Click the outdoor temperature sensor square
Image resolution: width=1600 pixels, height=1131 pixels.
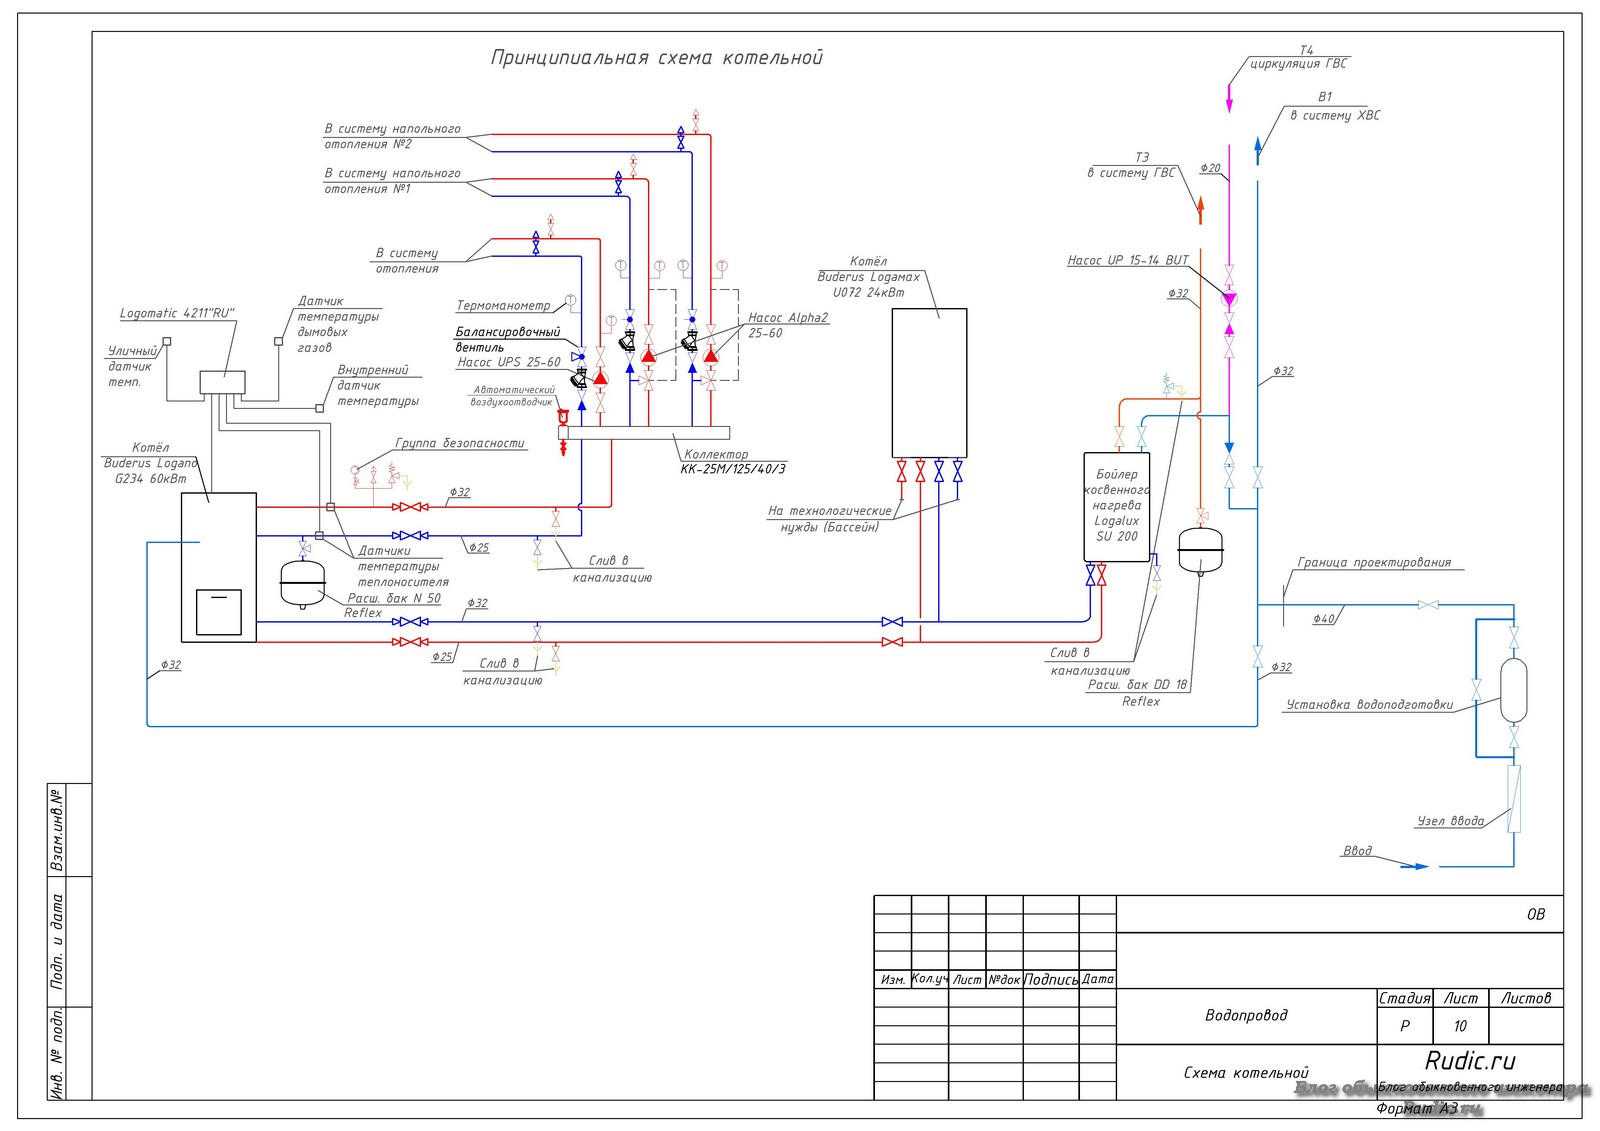167,342
